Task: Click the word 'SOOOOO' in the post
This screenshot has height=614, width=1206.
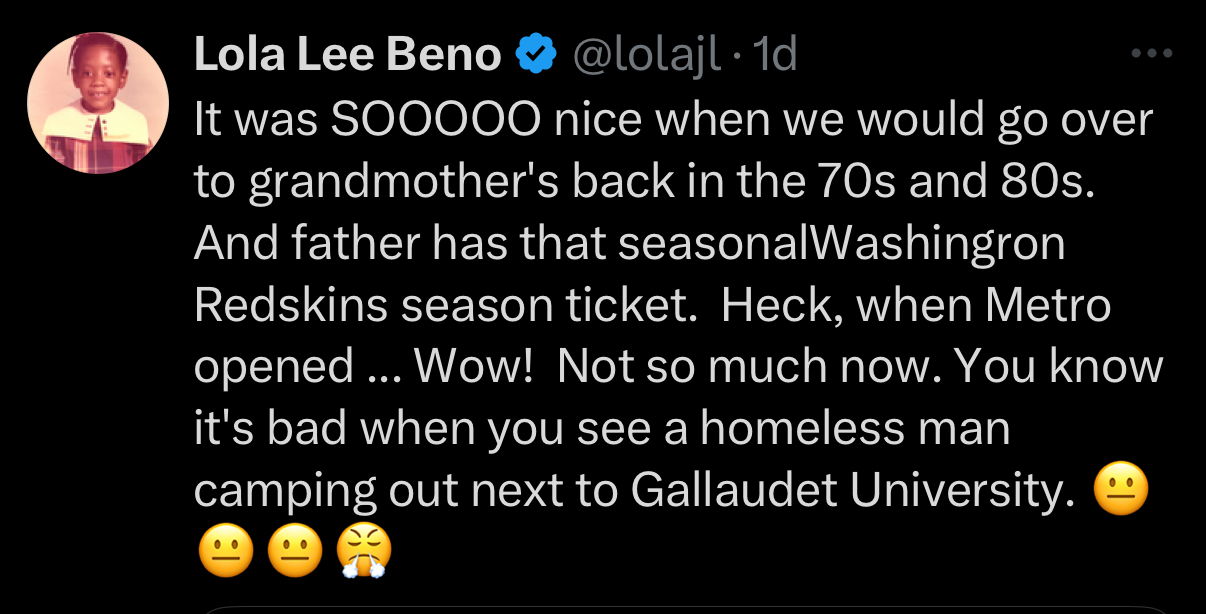Action: [436, 120]
